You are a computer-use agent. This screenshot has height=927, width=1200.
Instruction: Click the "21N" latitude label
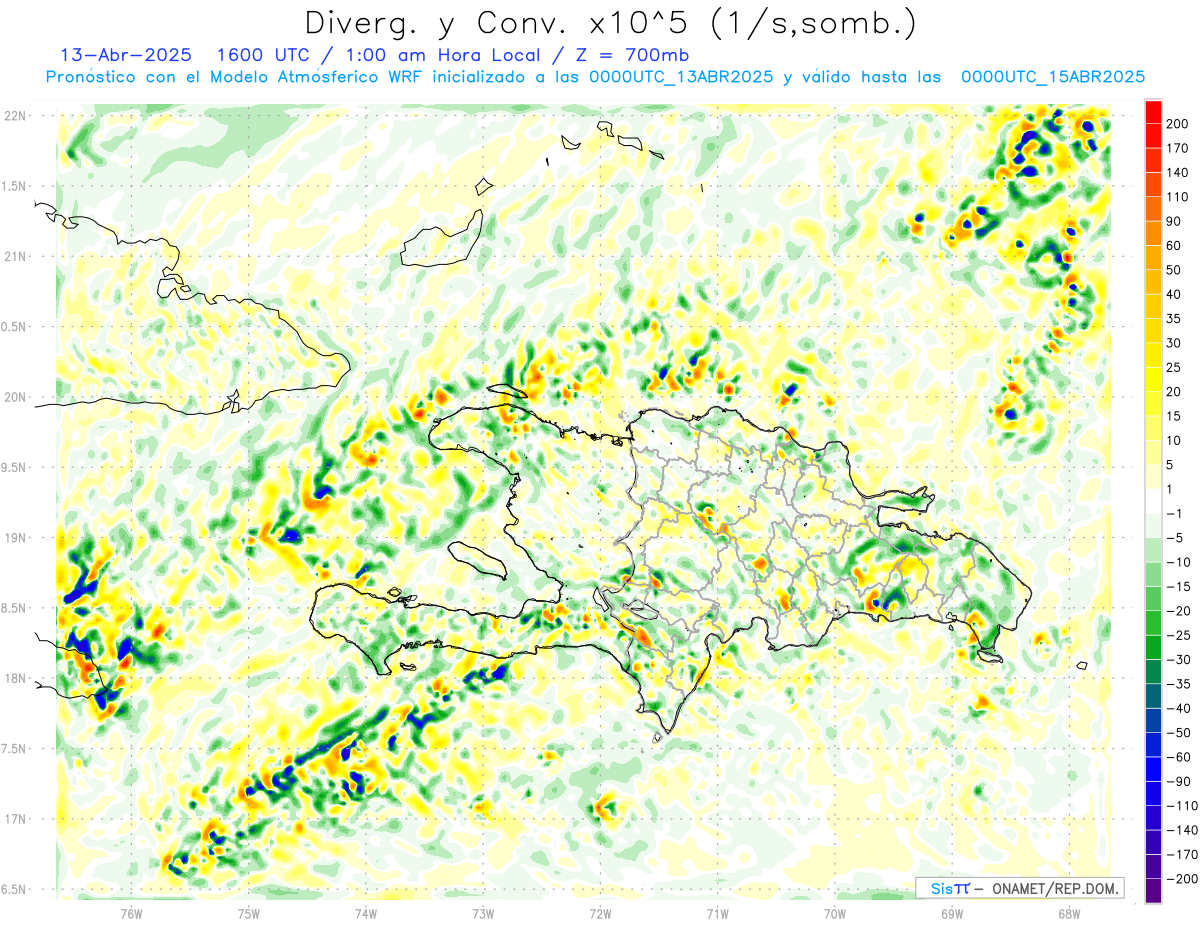click(16, 256)
